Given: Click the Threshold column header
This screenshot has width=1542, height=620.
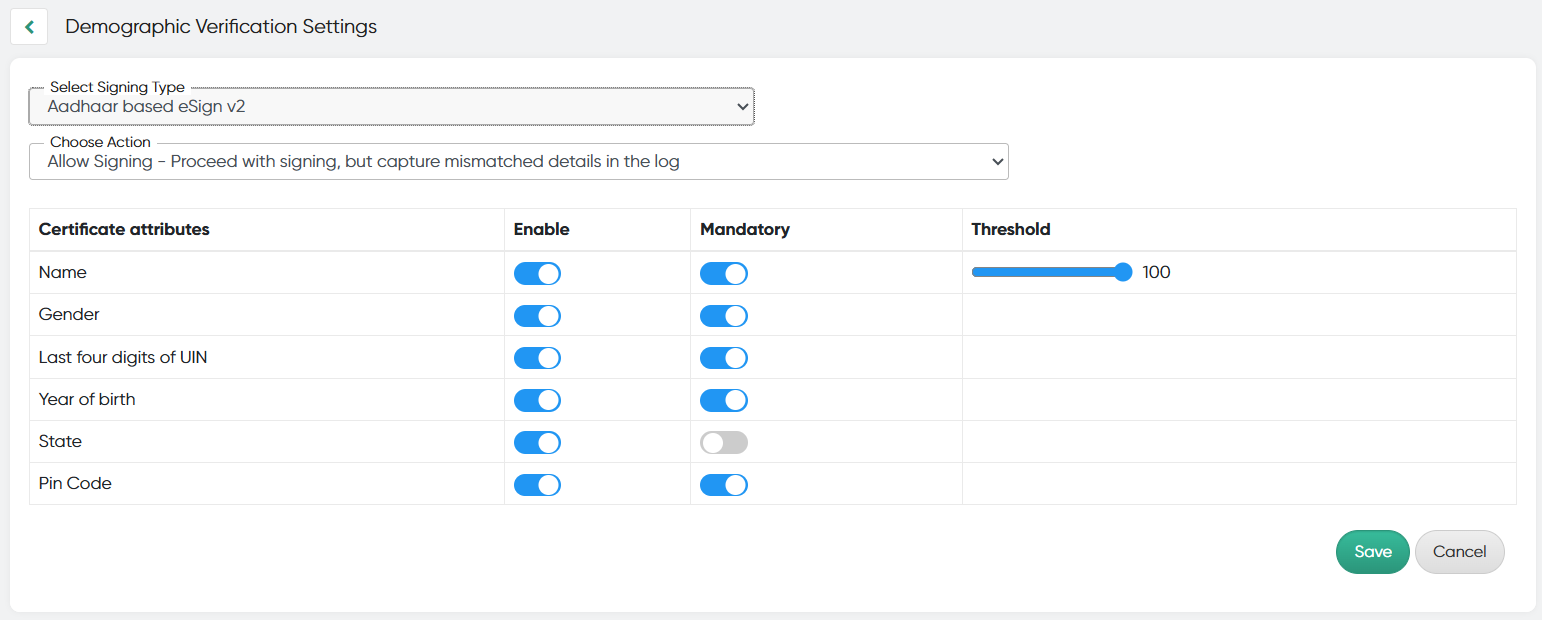Looking at the screenshot, I should click(1010, 229).
